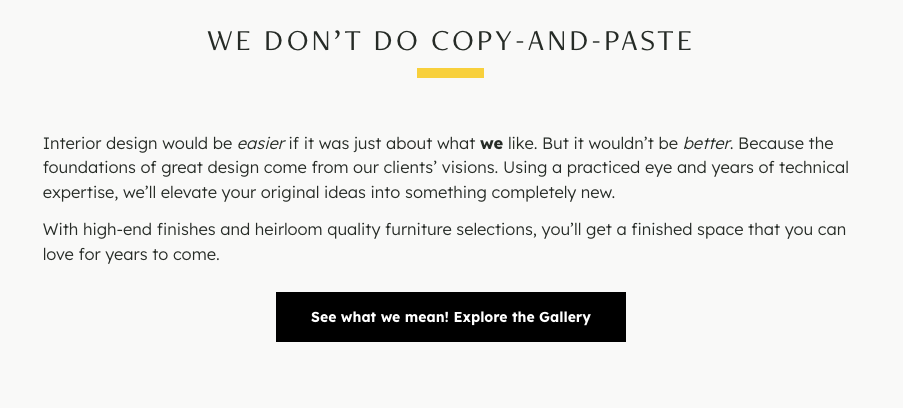Click the italic word 'easier'
903x408 pixels.
coord(261,143)
